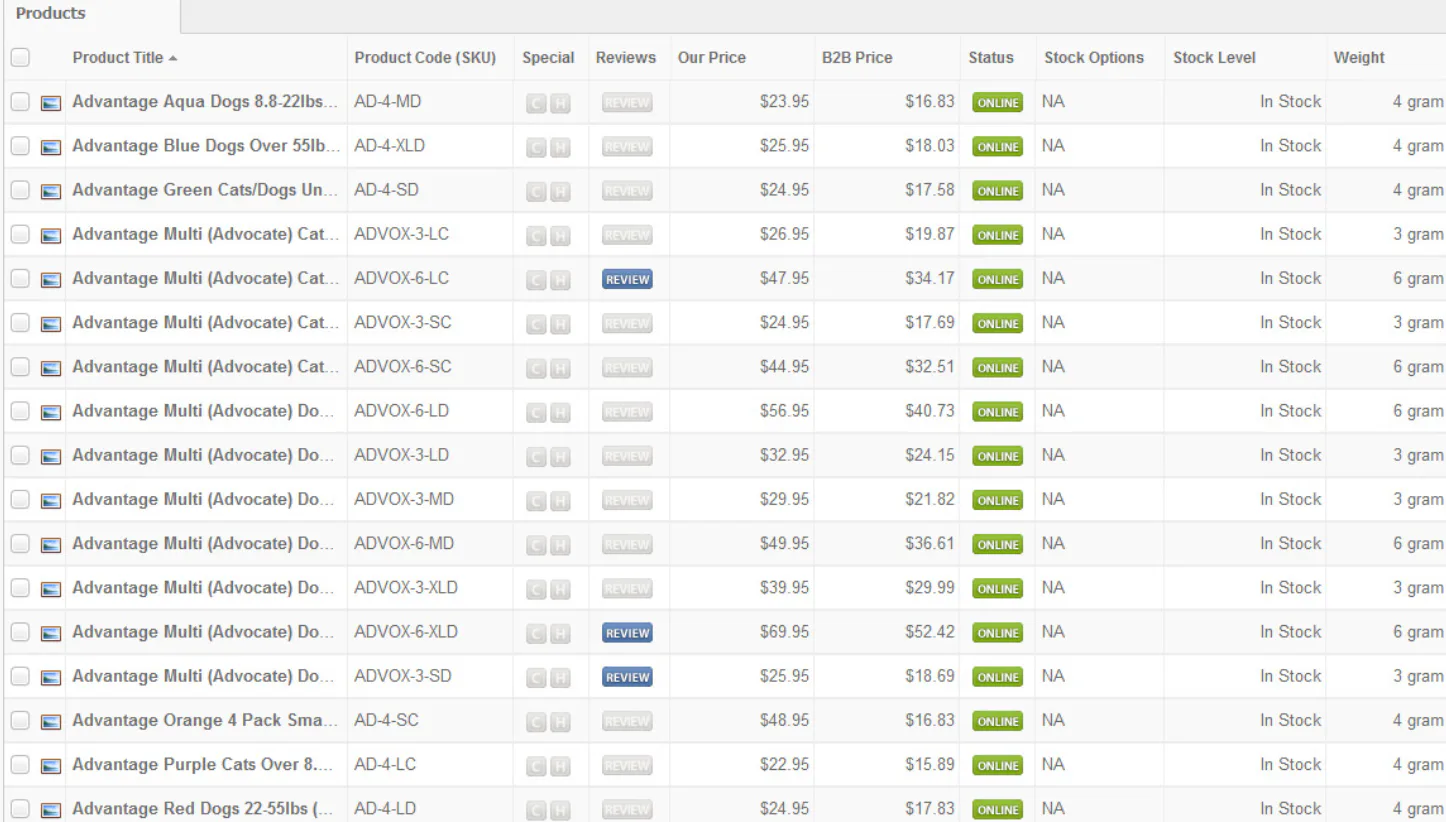This screenshot has height=822, width=1446.
Task: Click the blue REVIEW badge for ADVOX-3-SD
Action: [627, 677]
